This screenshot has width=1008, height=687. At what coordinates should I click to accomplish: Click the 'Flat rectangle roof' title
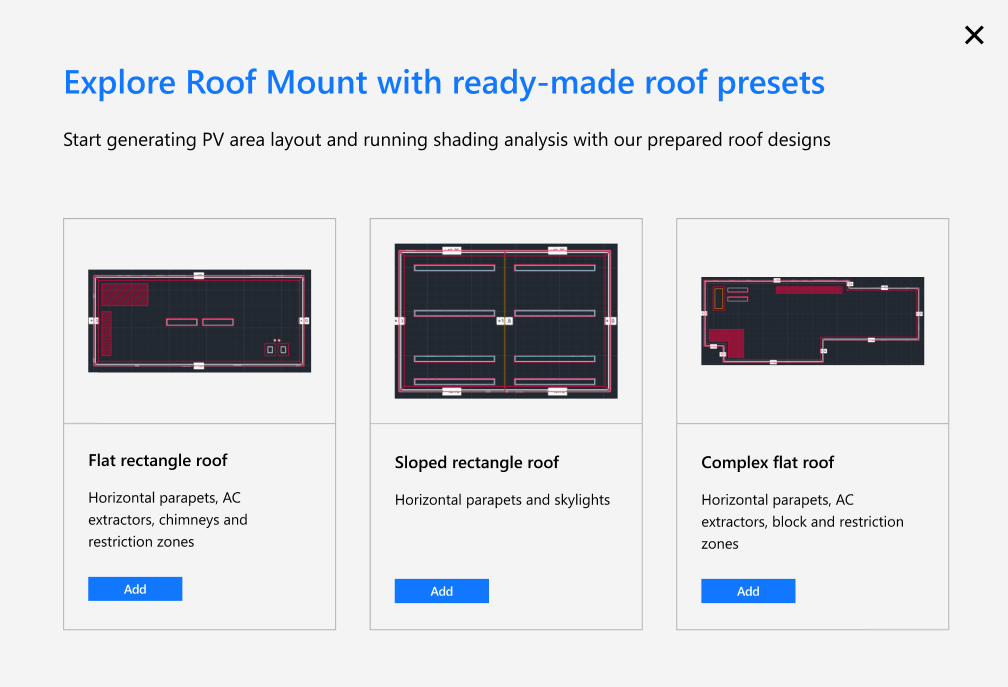click(x=158, y=460)
